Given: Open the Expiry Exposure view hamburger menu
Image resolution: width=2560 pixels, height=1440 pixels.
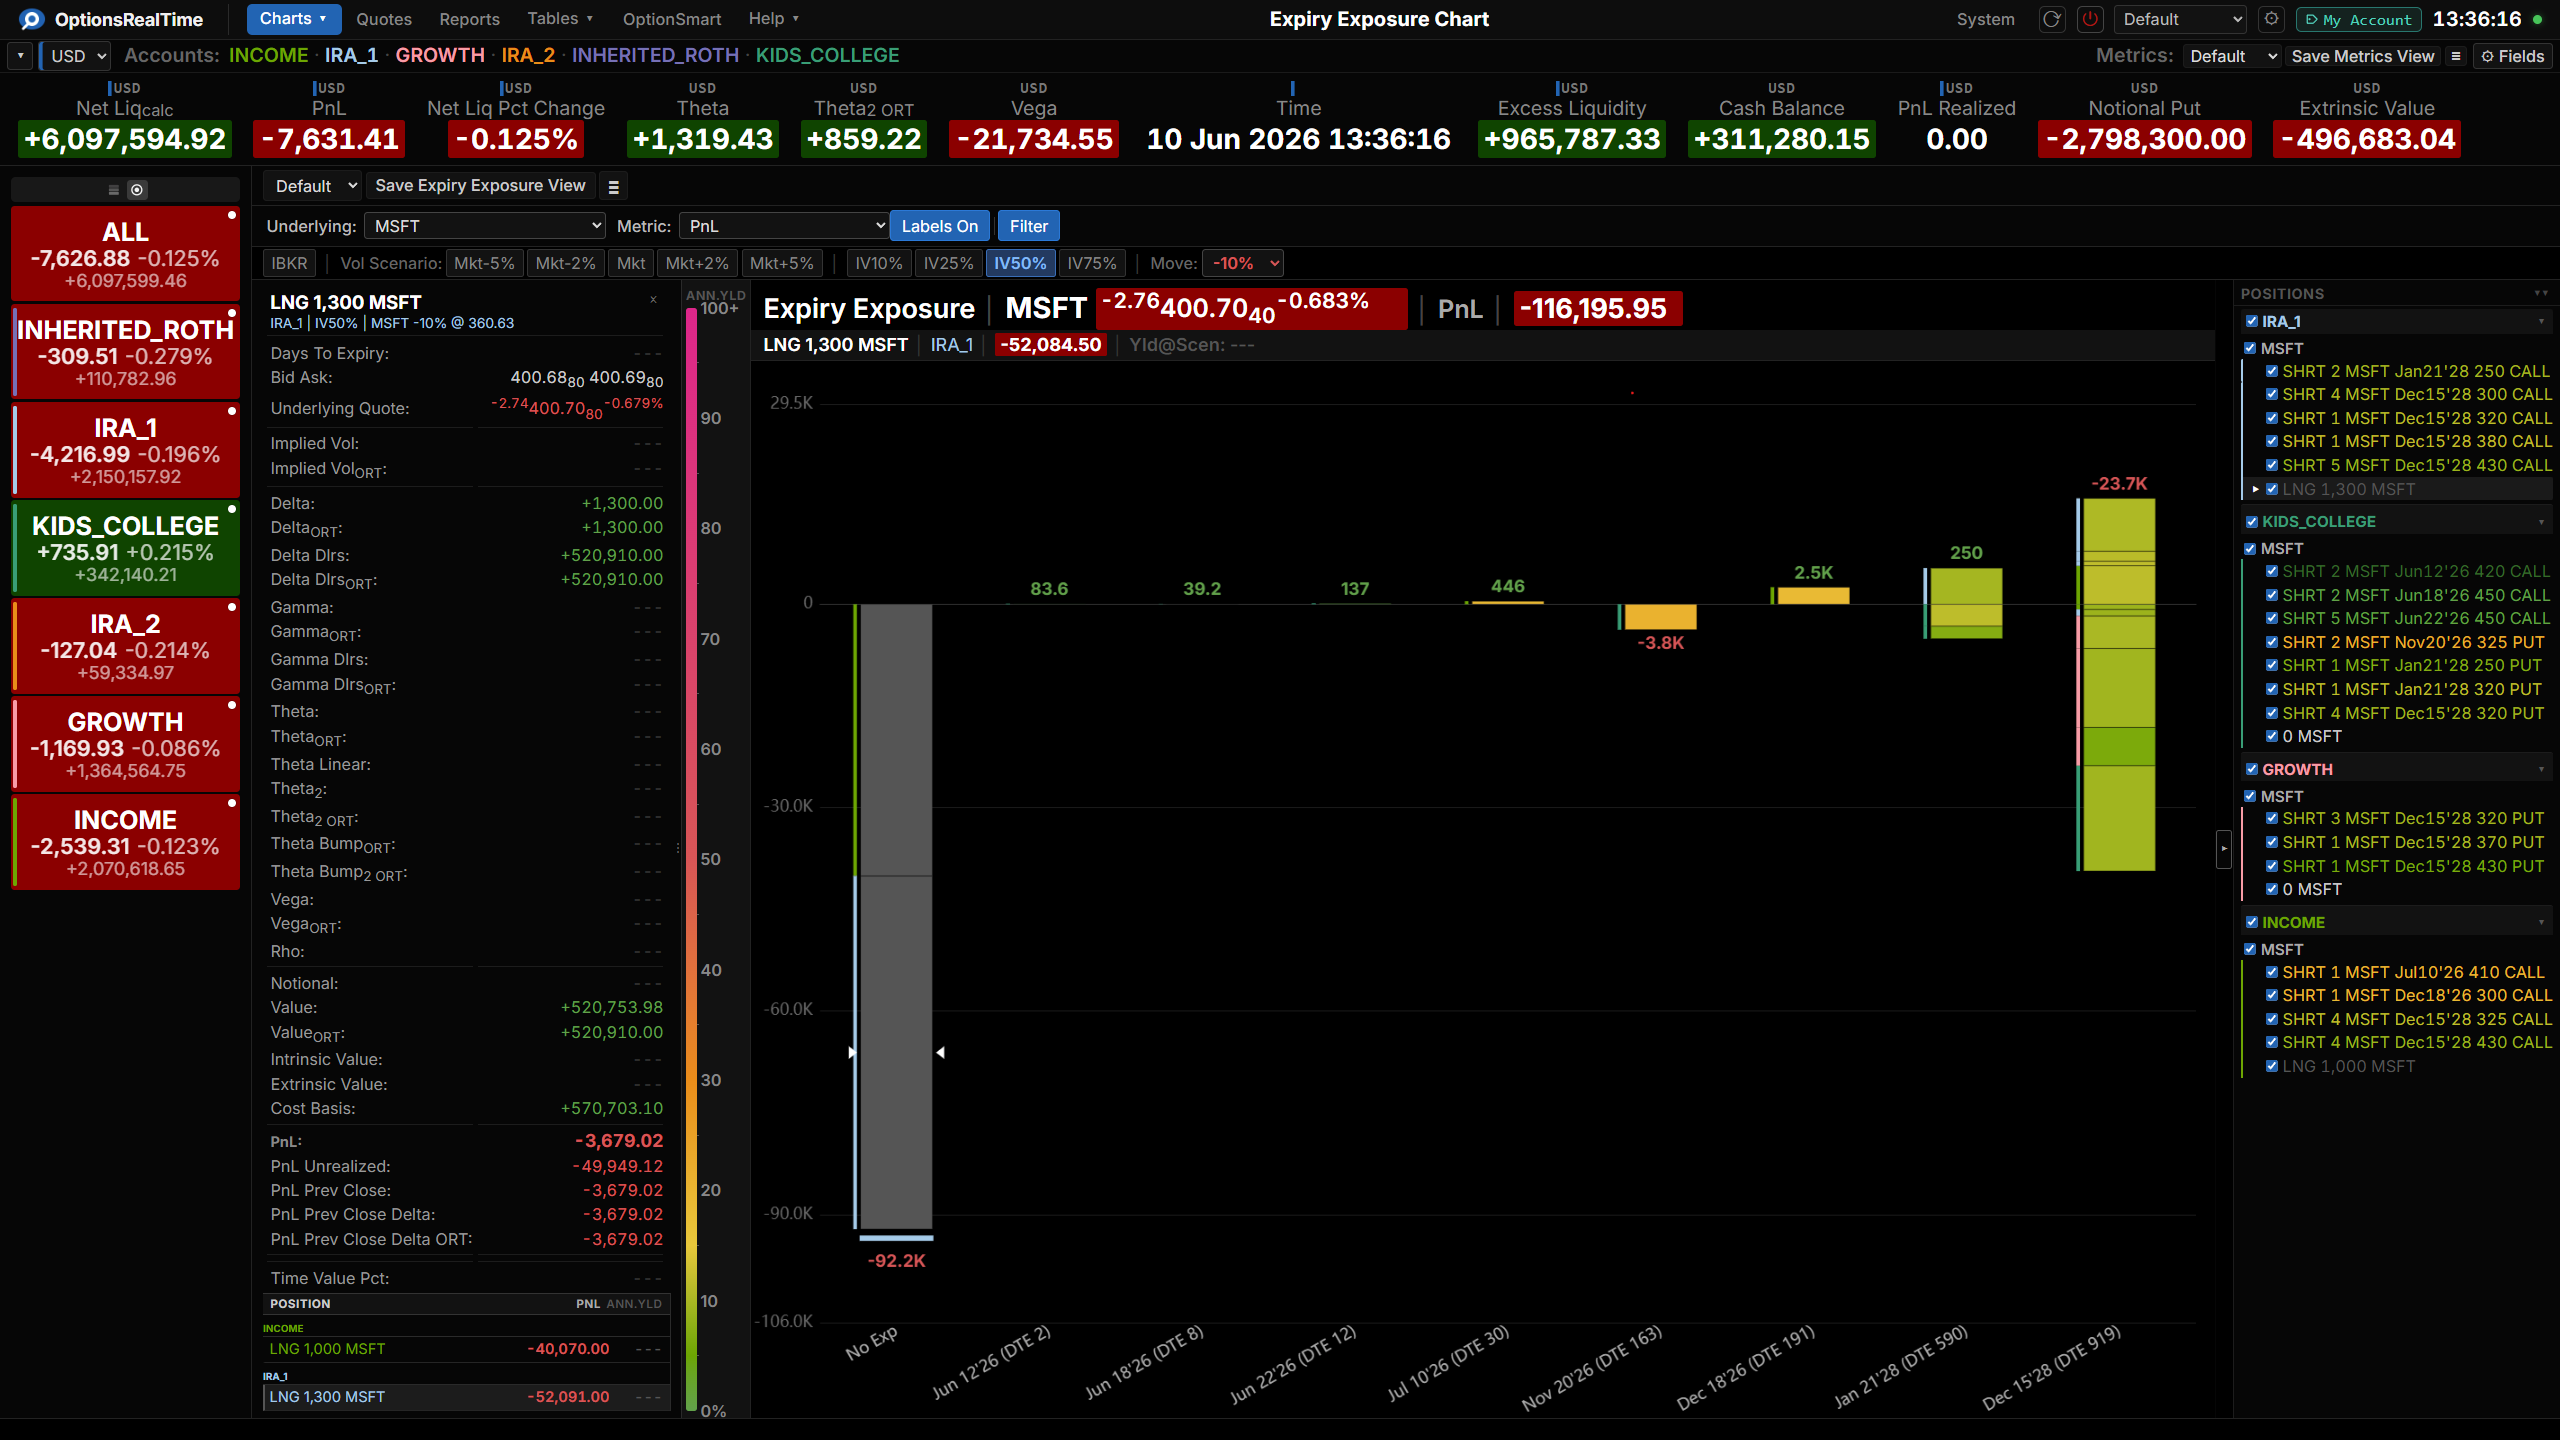Looking at the screenshot, I should 614,186.
